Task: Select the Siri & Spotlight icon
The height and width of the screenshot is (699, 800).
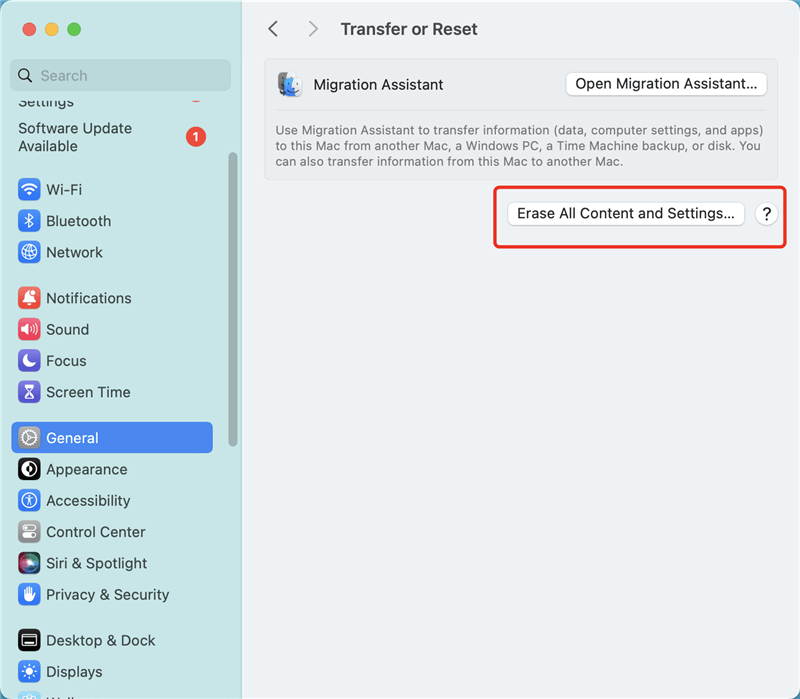Action: point(28,563)
